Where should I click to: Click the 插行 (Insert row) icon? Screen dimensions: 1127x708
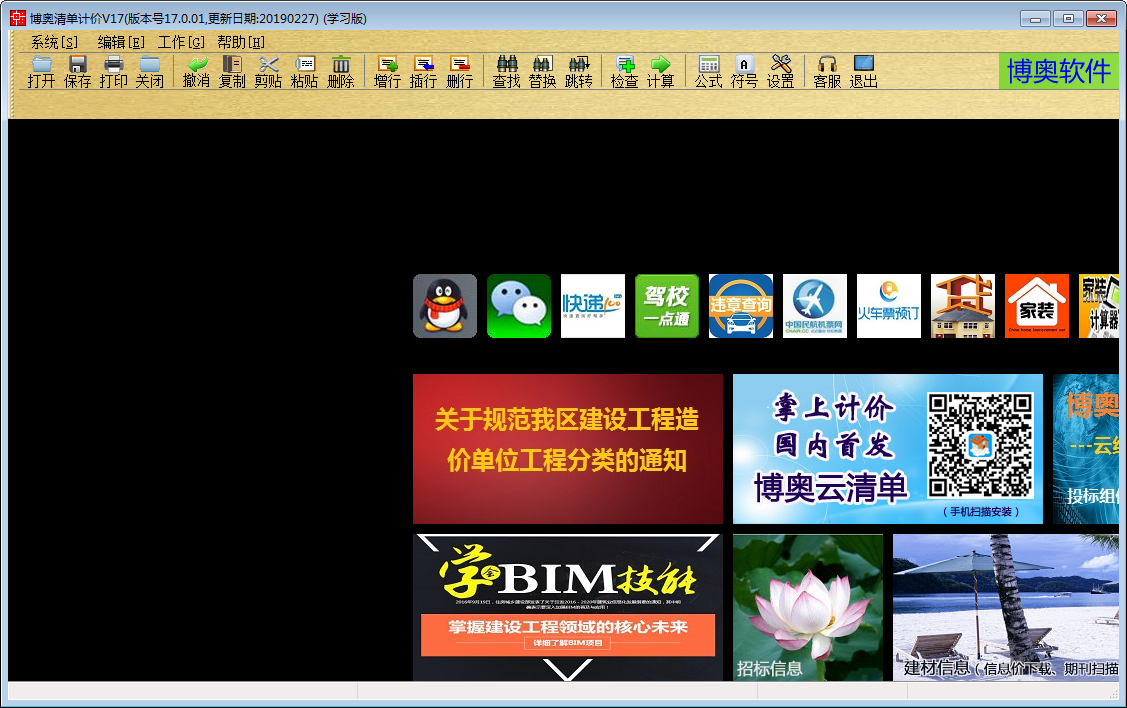click(x=423, y=72)
